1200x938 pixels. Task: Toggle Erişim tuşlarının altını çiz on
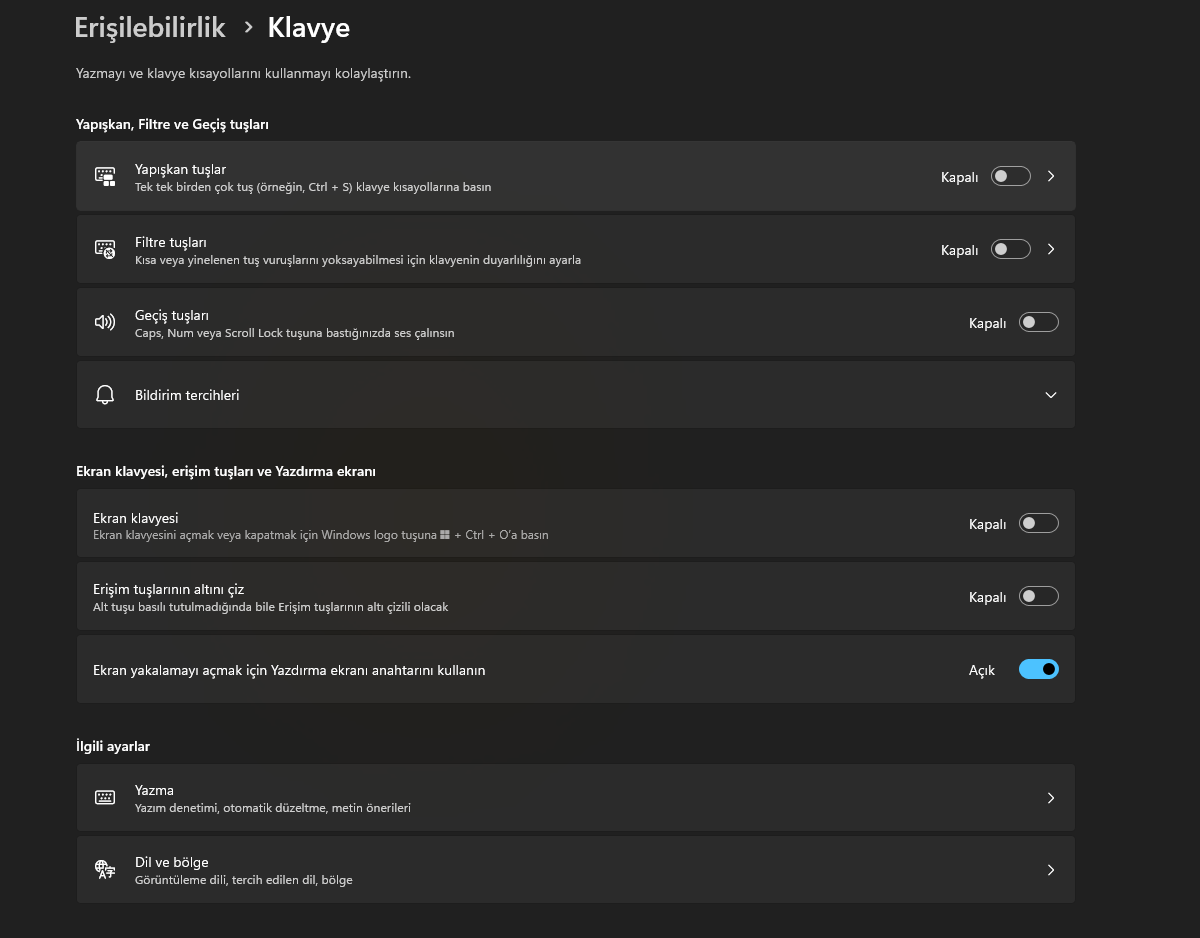pyautogui.click(x=1038, y=596)
